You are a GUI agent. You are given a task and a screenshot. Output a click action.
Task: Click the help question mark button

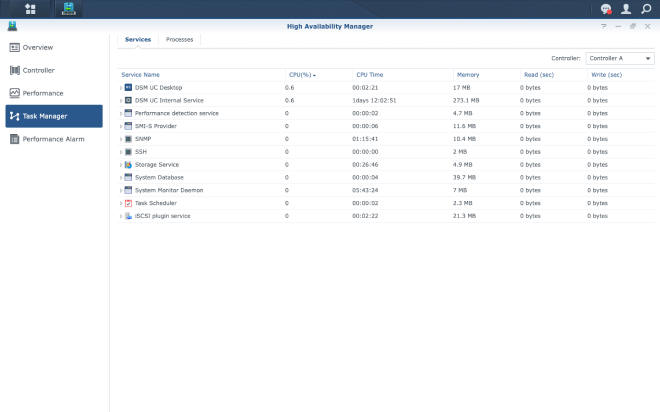click(x=604, y=26)
